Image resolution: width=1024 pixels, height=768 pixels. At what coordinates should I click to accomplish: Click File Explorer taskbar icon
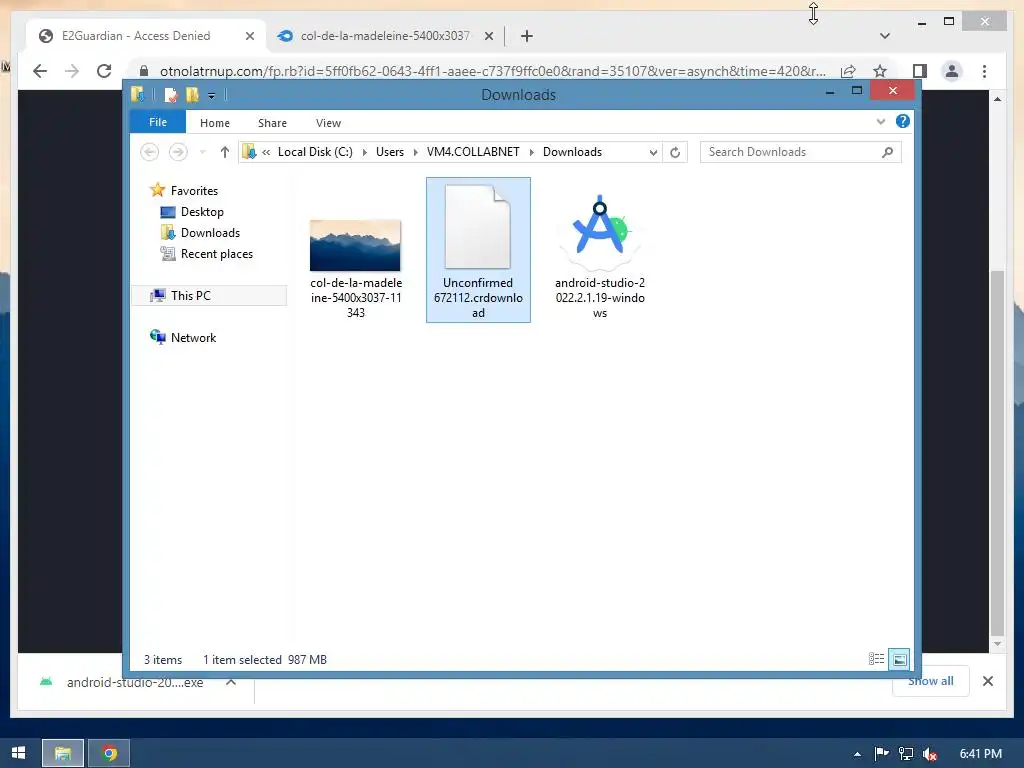[63, 753]
